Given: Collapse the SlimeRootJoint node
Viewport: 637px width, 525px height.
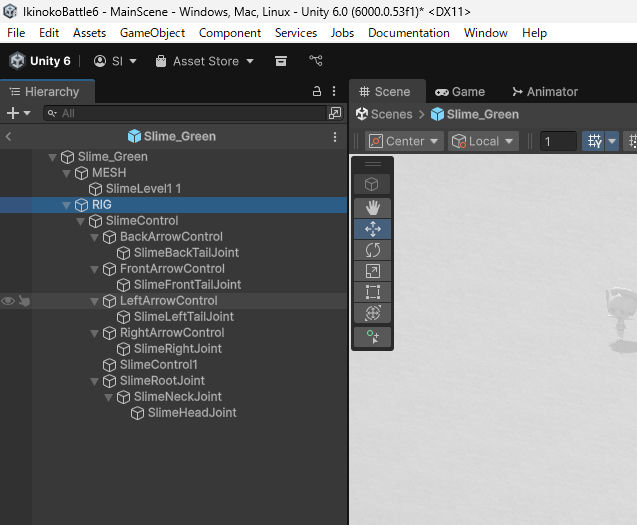Looking at the screenshot, I should click(95, 381).
